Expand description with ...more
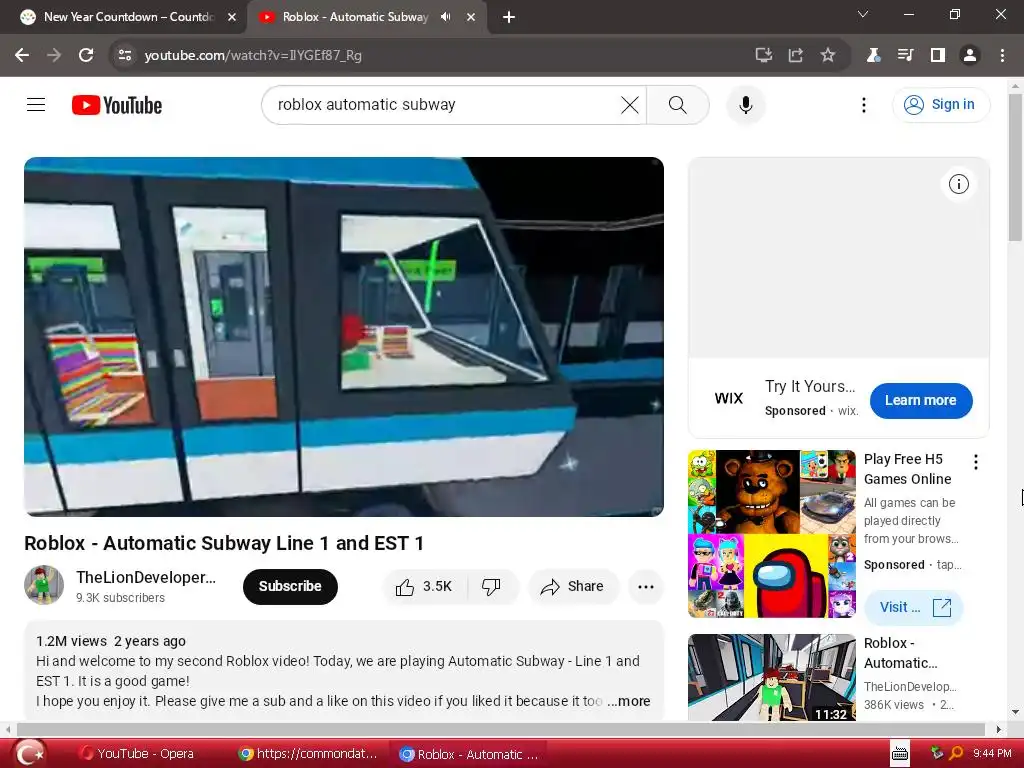1024x768 pixels. 629,701
